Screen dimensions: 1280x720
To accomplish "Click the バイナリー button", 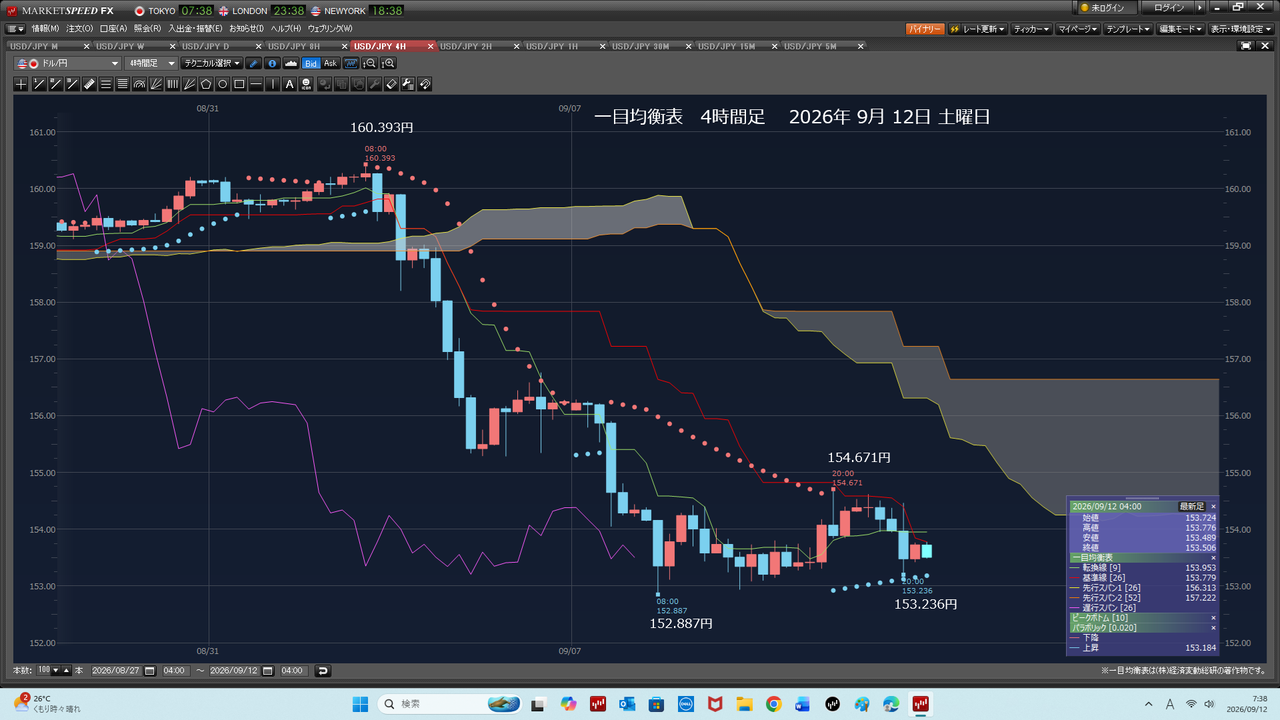I will (924, 29).
